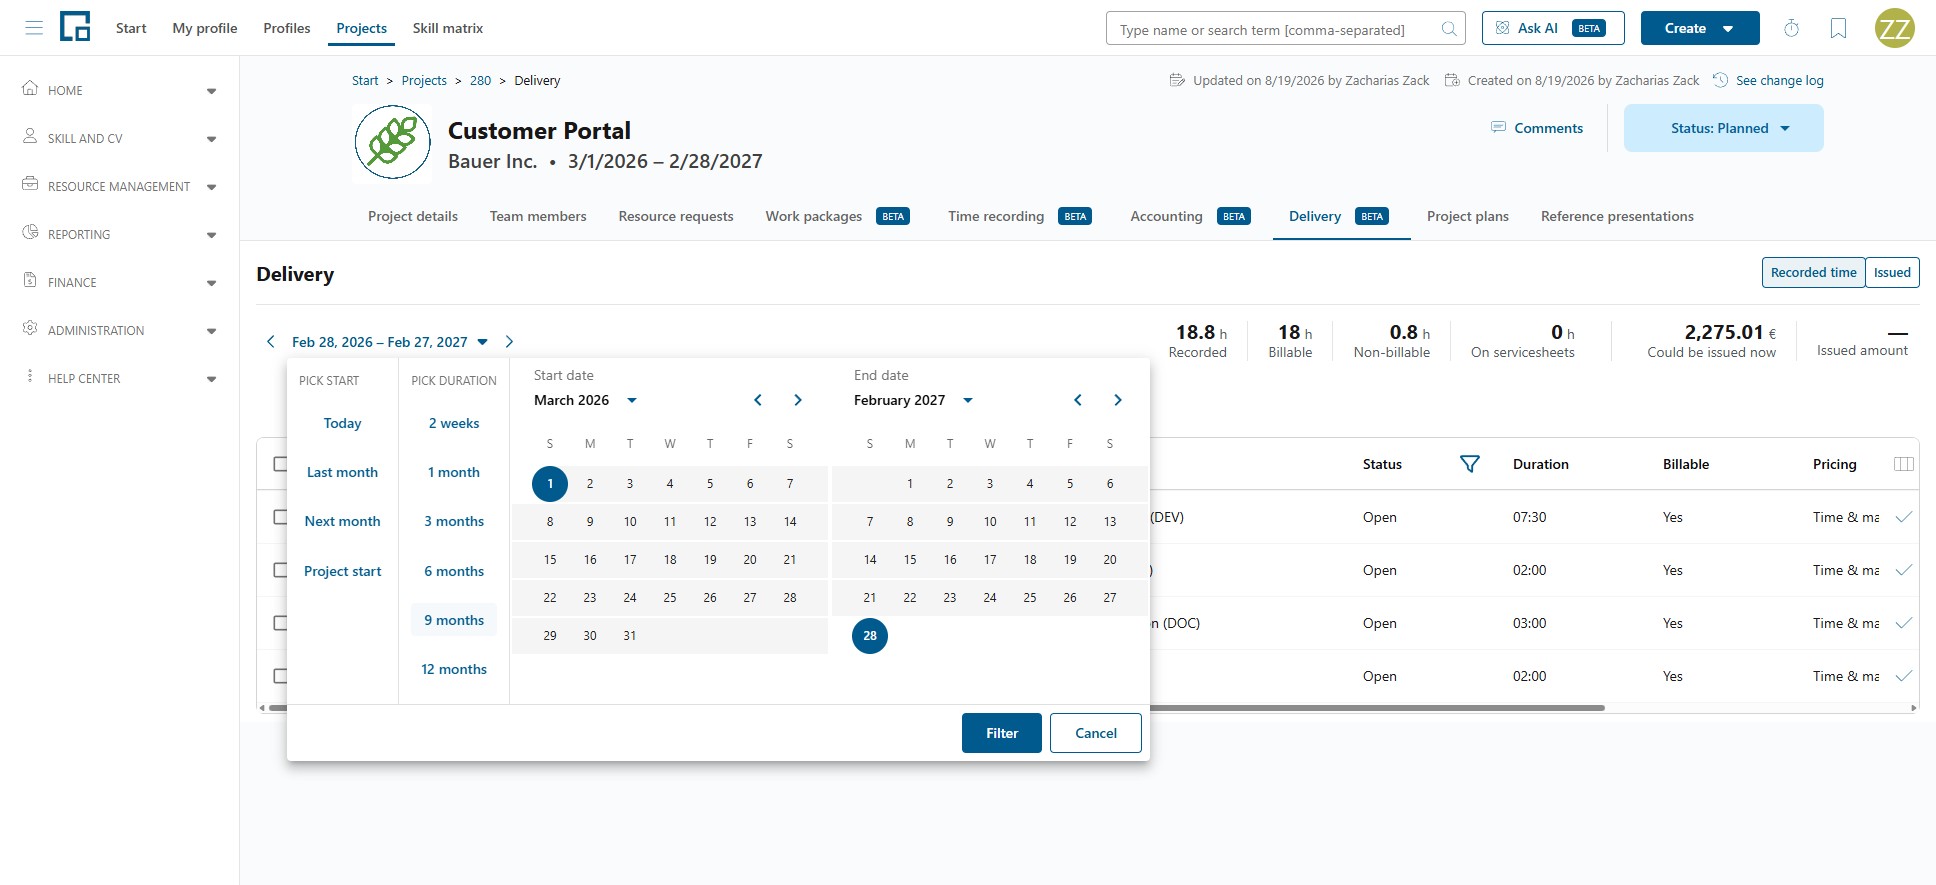This screenshot has width=1936, height=885.
Task: Click the Customer Portal project logo
Action: tap(392, 144)
